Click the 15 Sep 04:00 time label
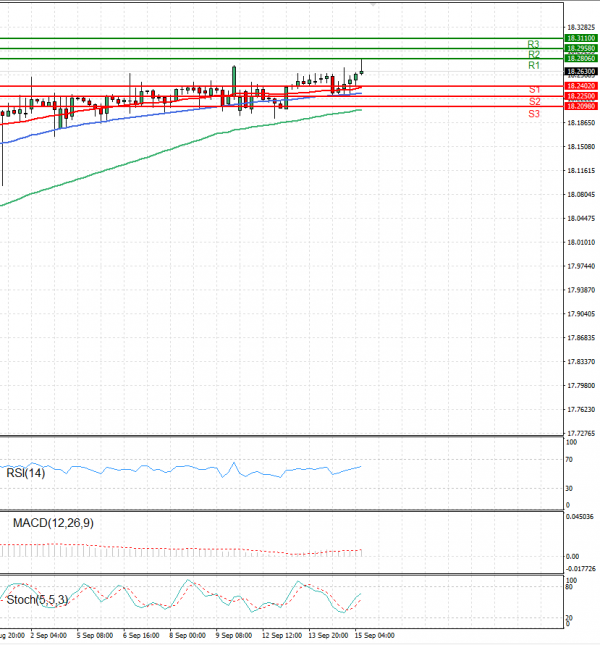Screen dimensions: 600x645 [x=375, y=636]
